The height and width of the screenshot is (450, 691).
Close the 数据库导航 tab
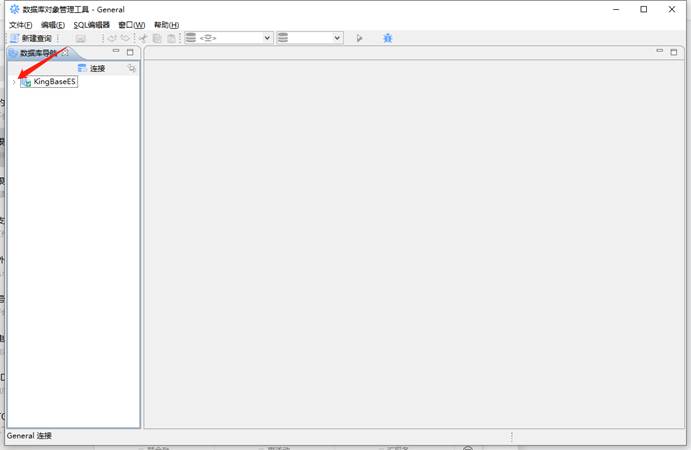coord(65,53)
